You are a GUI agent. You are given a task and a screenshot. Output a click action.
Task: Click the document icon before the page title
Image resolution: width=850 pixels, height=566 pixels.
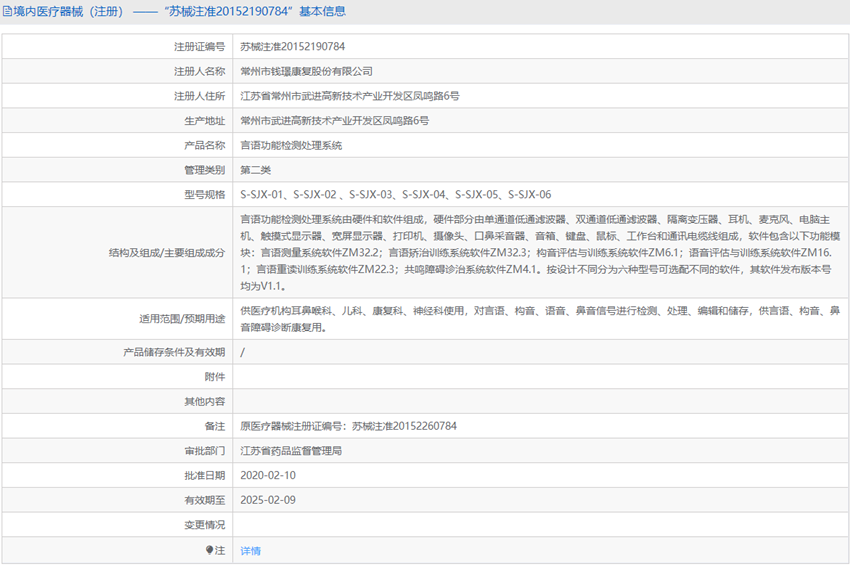[x=8, y=12]
